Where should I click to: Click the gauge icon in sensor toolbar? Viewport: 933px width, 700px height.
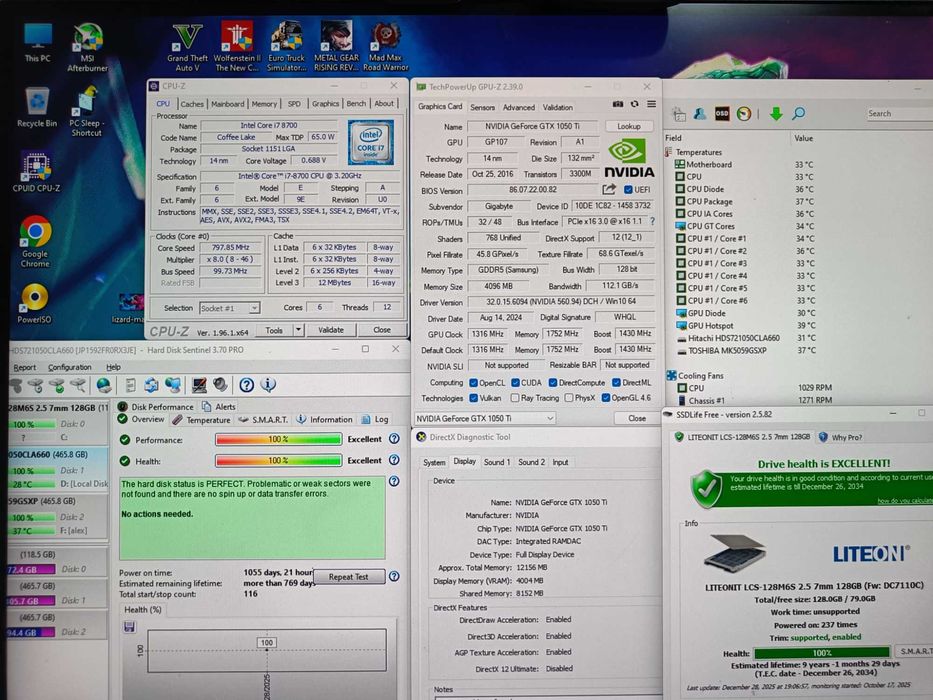744,113
